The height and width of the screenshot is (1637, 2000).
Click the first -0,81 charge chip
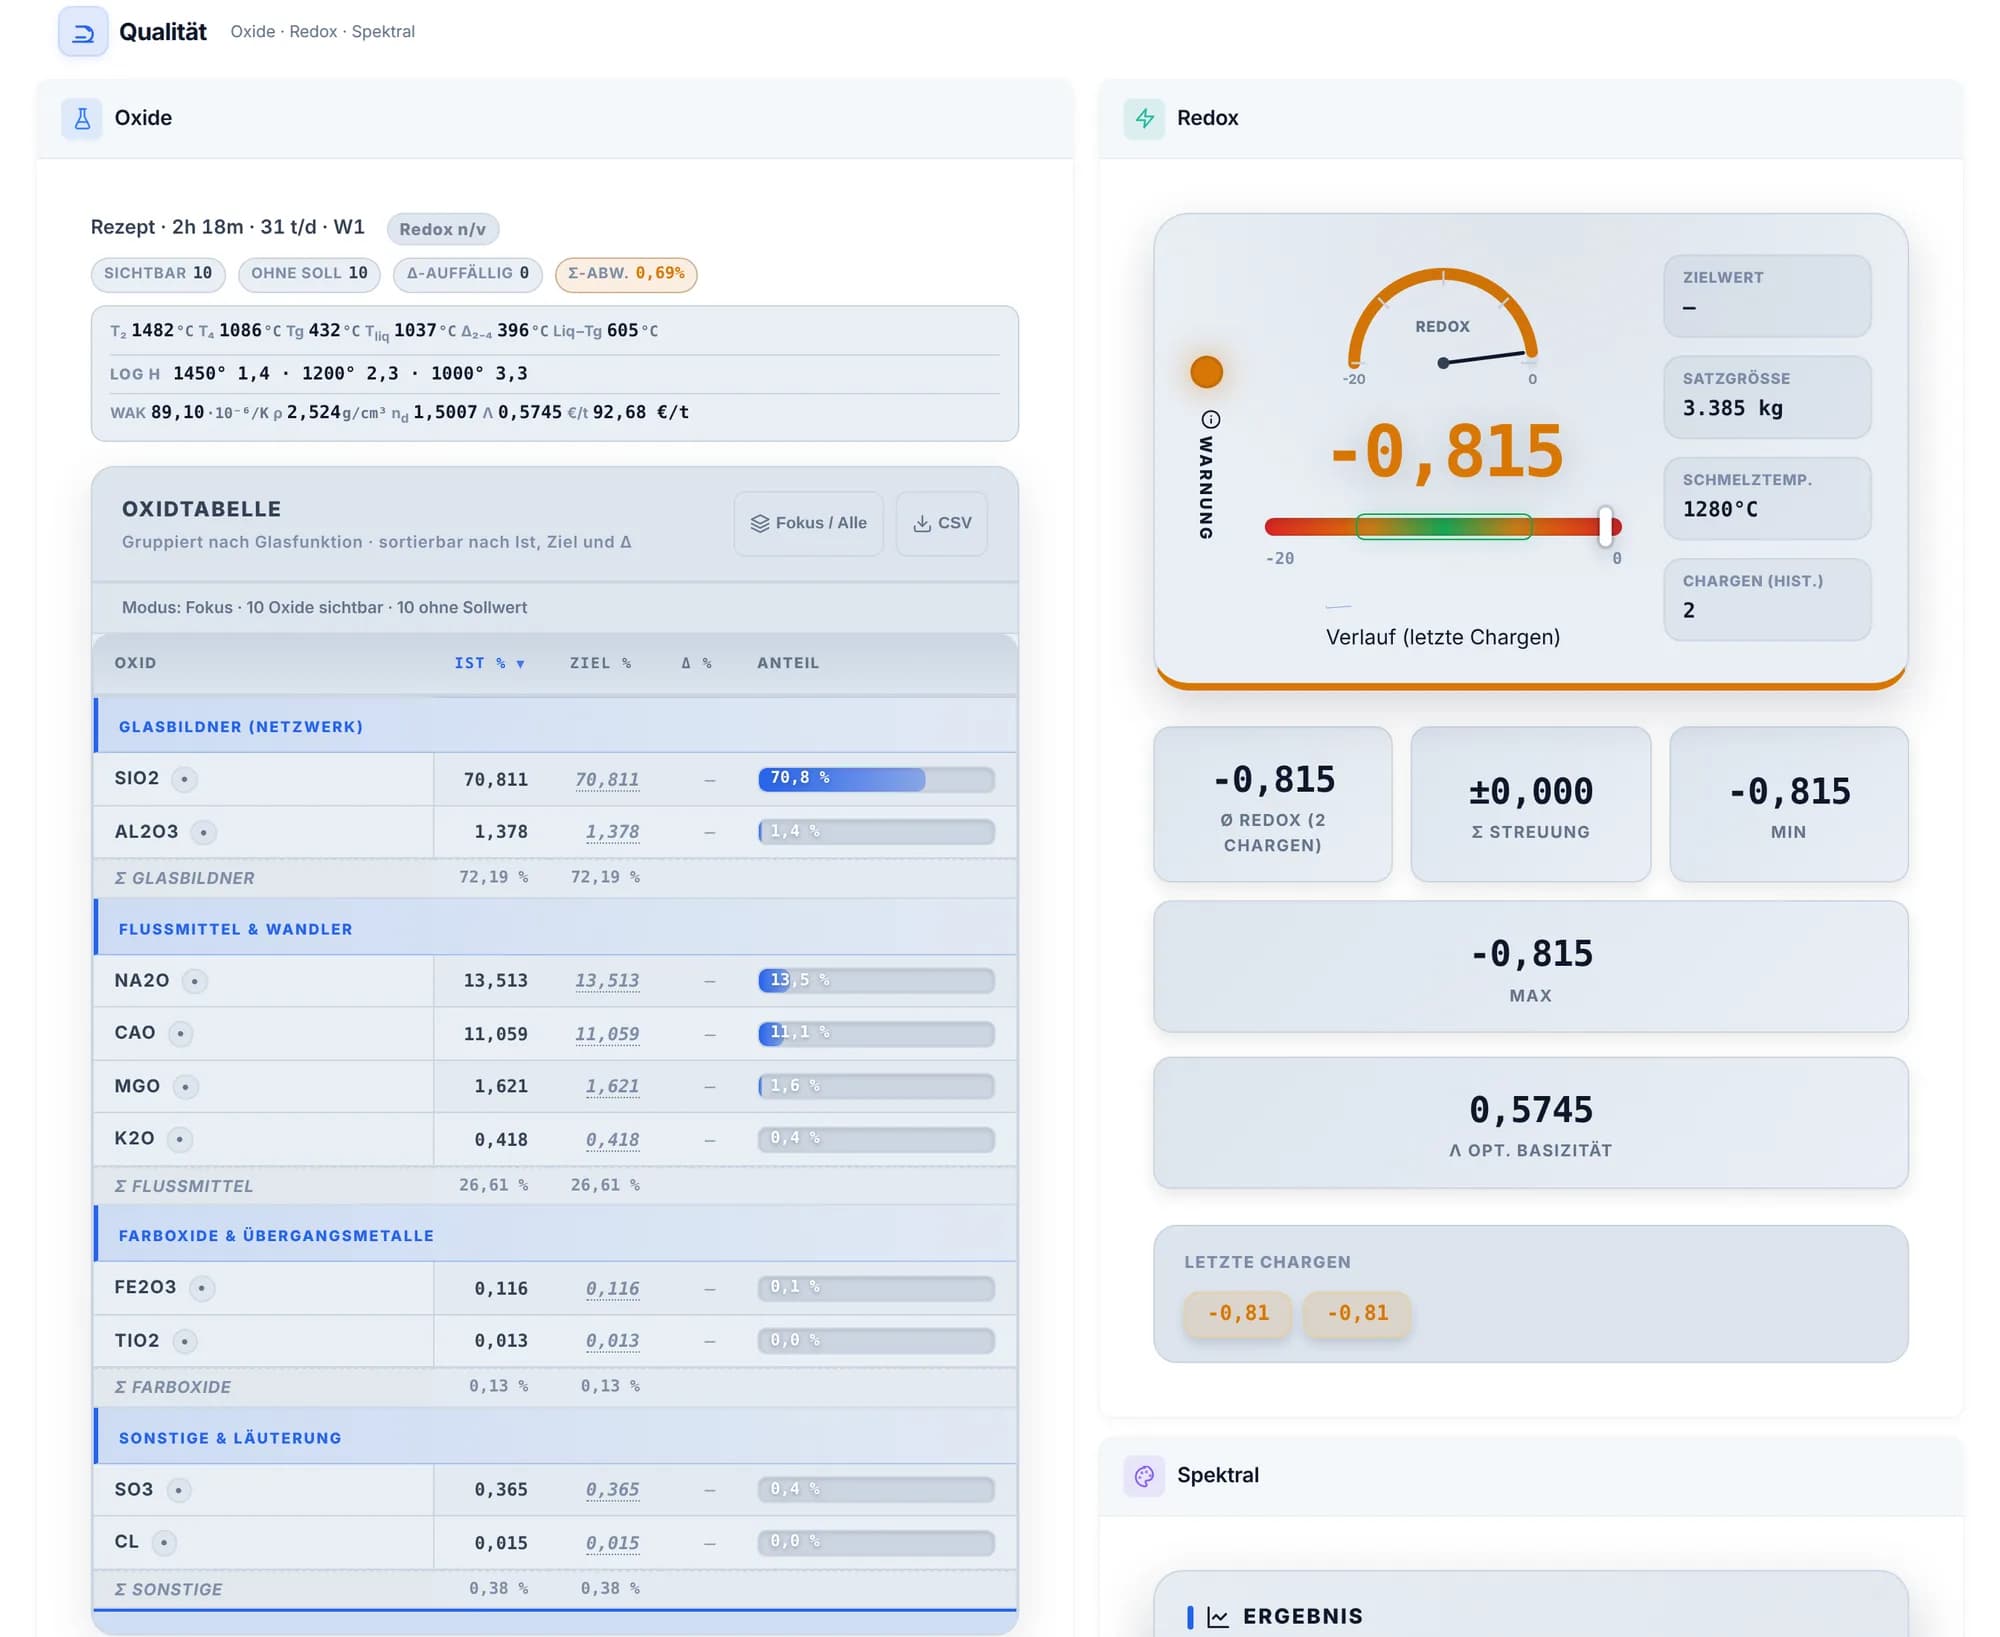[x=1238, y=1313]
